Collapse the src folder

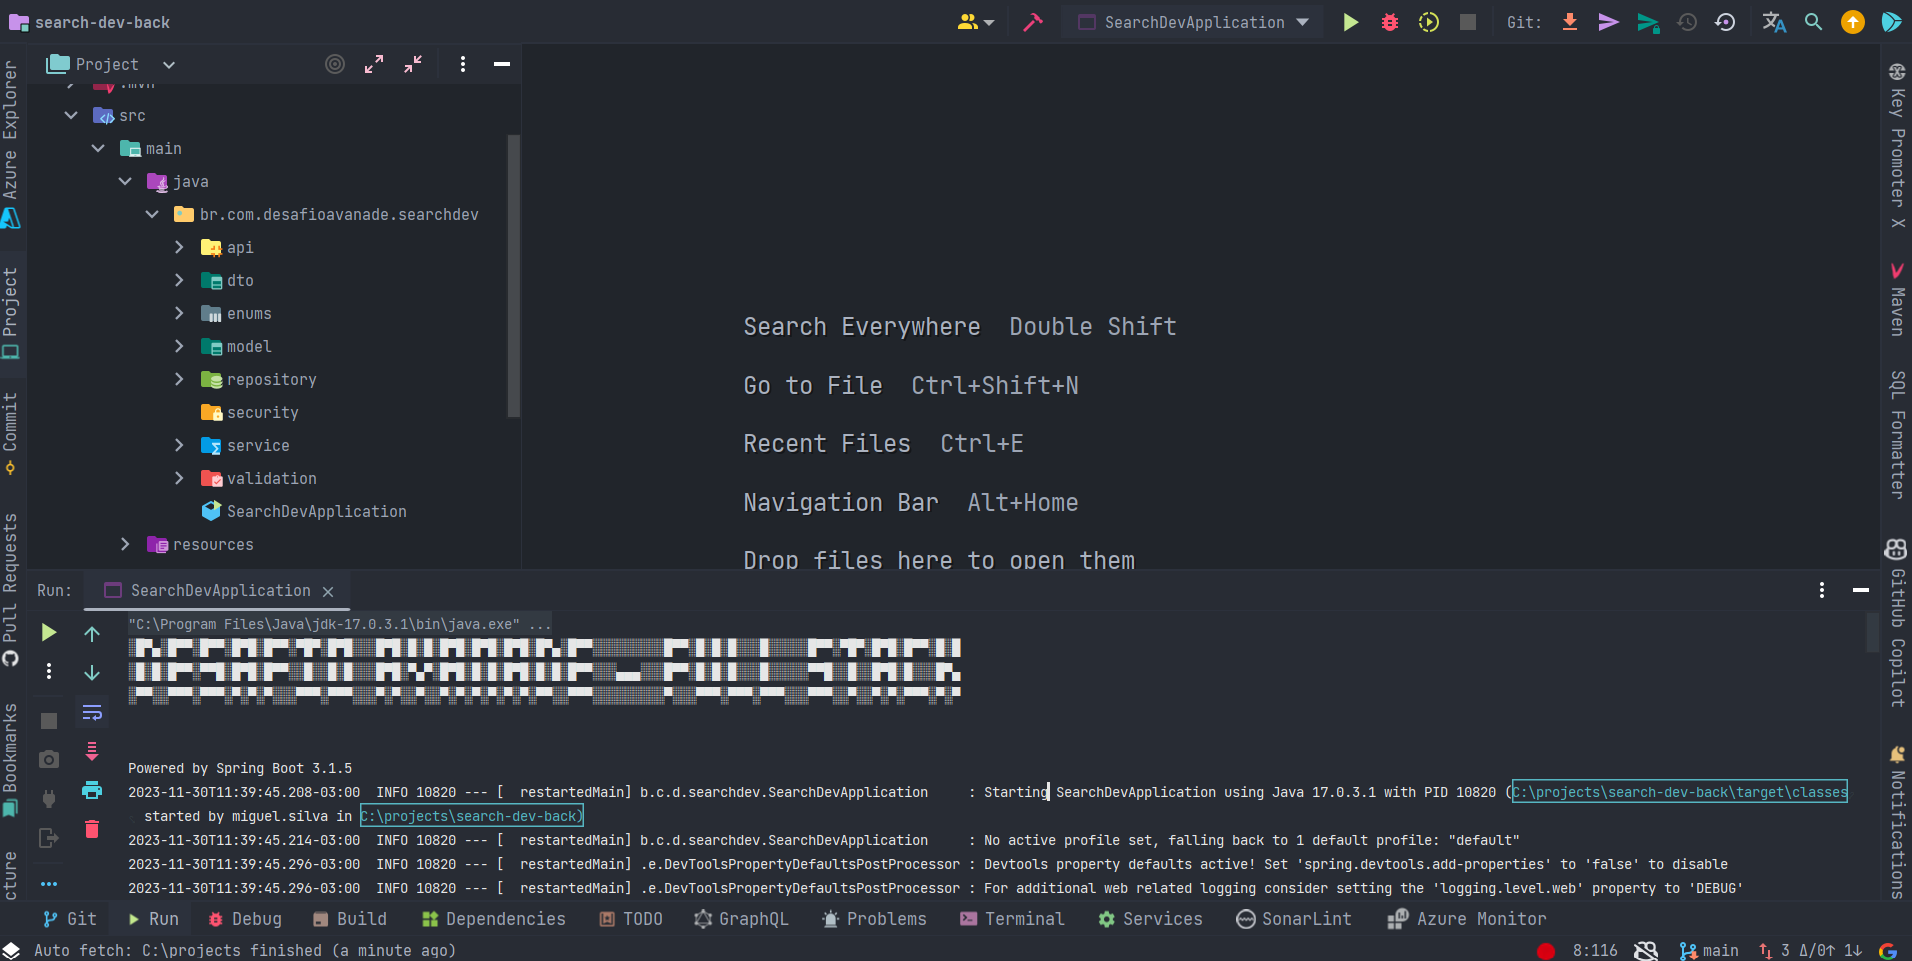click(71, 115)
